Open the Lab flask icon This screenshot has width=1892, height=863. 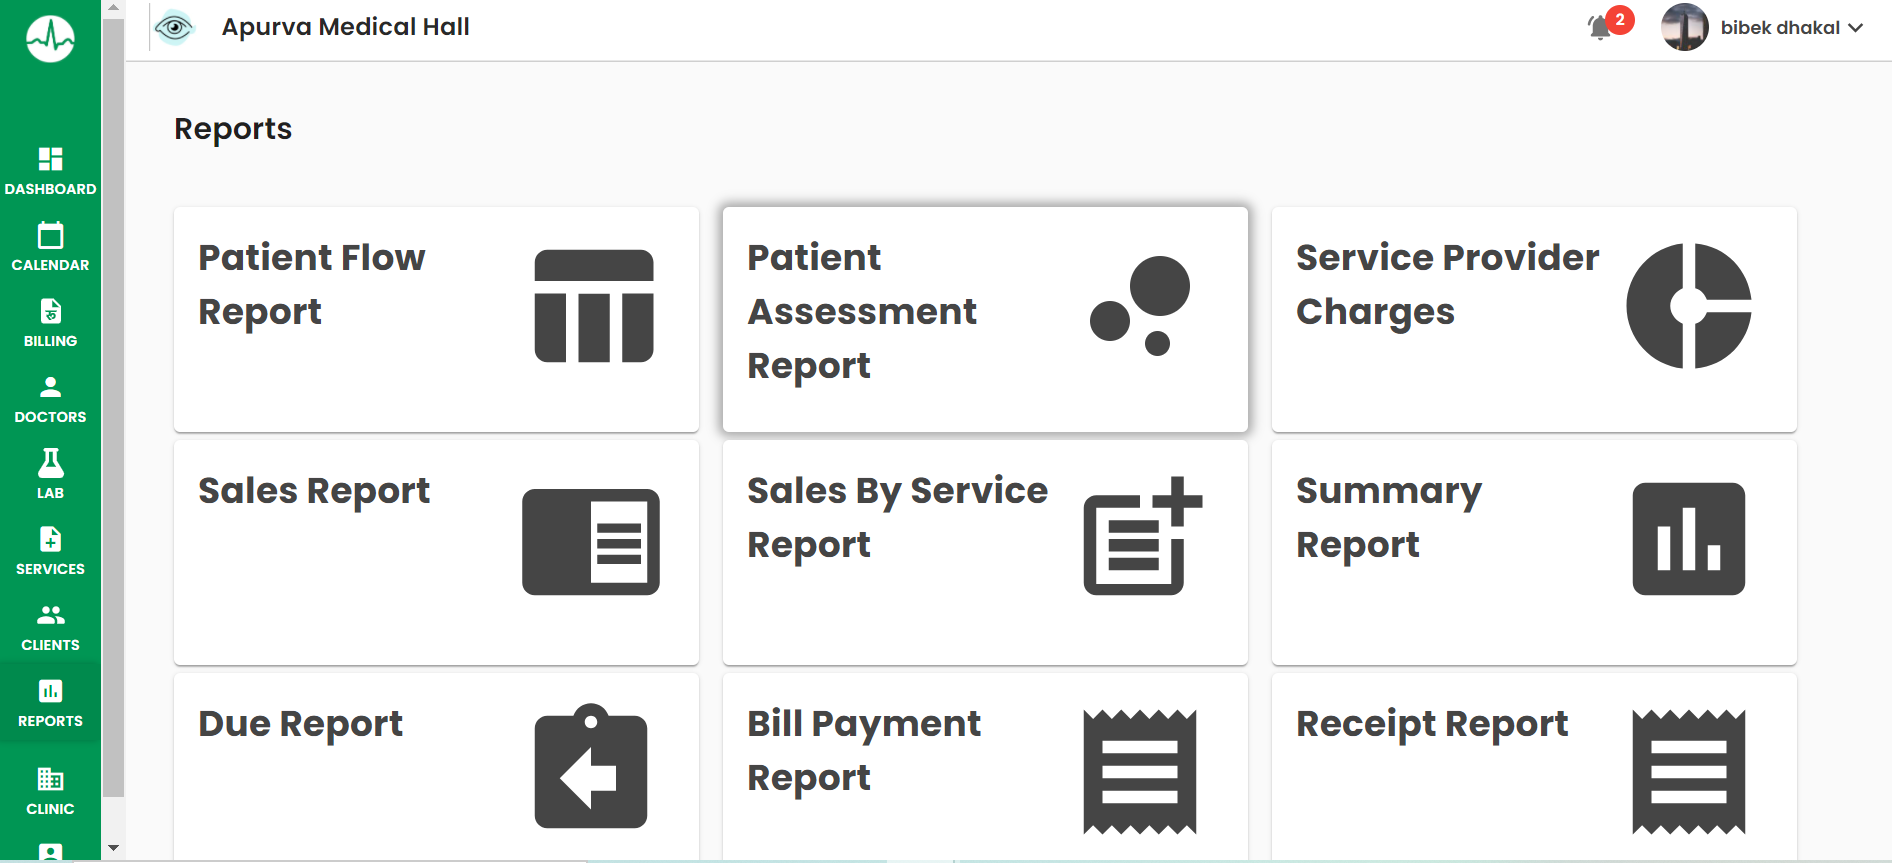pyautogui.click(x=50, y=463)
